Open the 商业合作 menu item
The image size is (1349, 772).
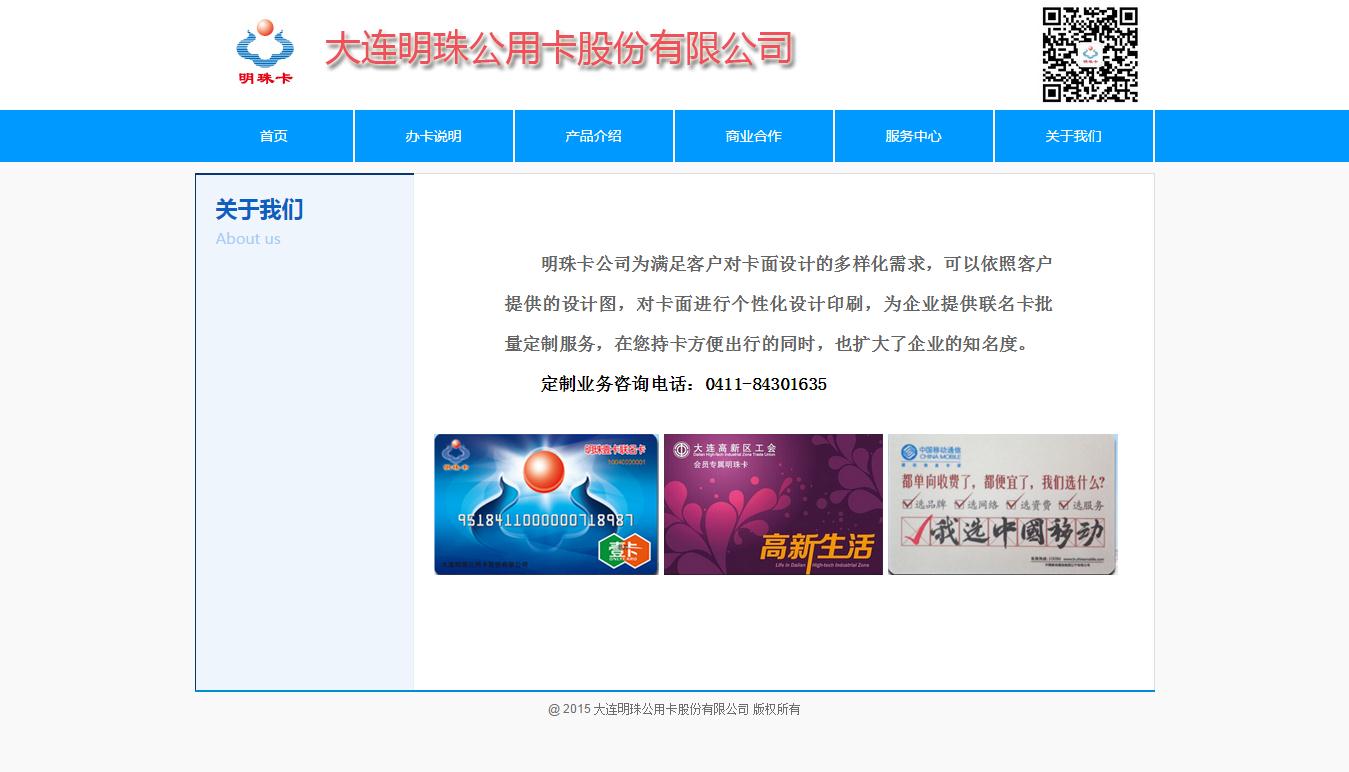[x=754, y=136]
